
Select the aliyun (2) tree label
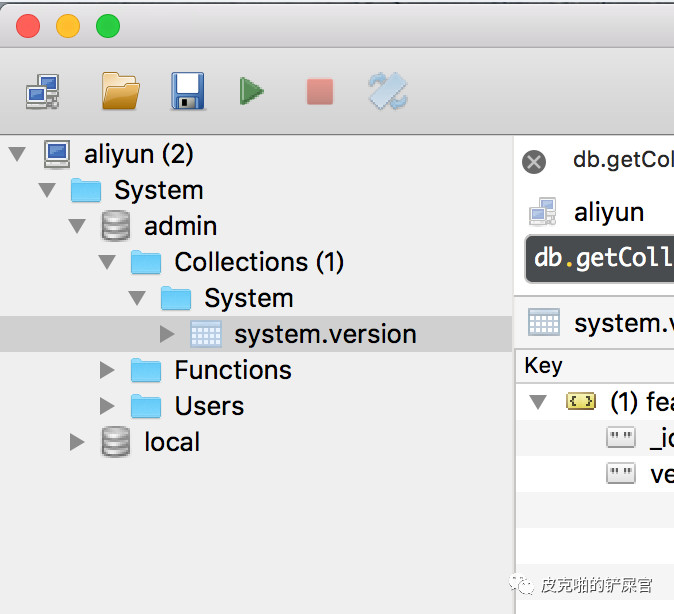138,154
